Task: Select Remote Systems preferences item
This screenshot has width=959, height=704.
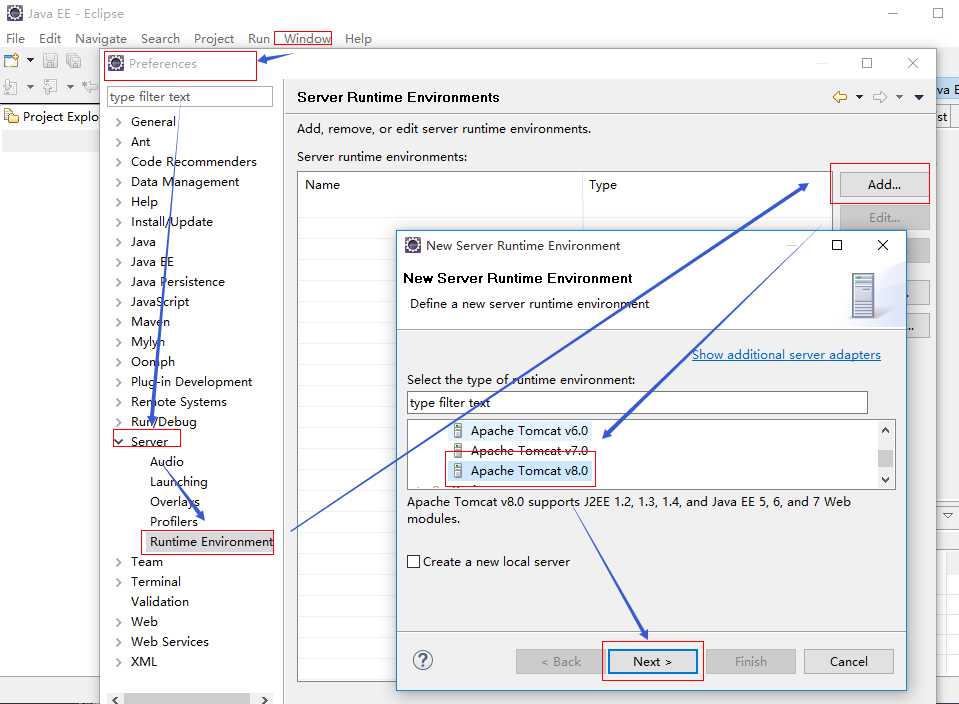Action: click(179, 402)
